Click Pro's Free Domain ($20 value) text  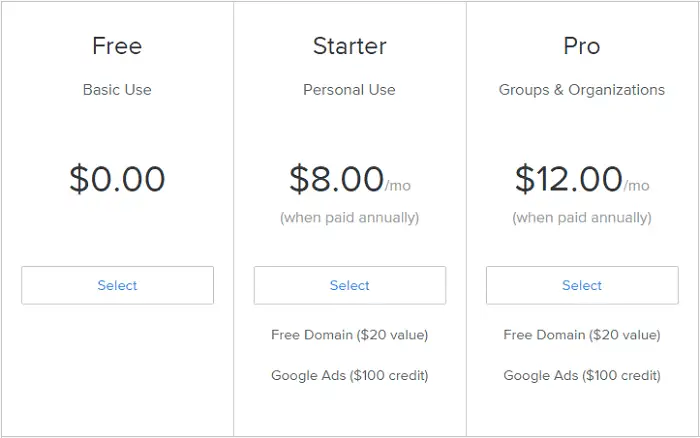pos(582,335)
